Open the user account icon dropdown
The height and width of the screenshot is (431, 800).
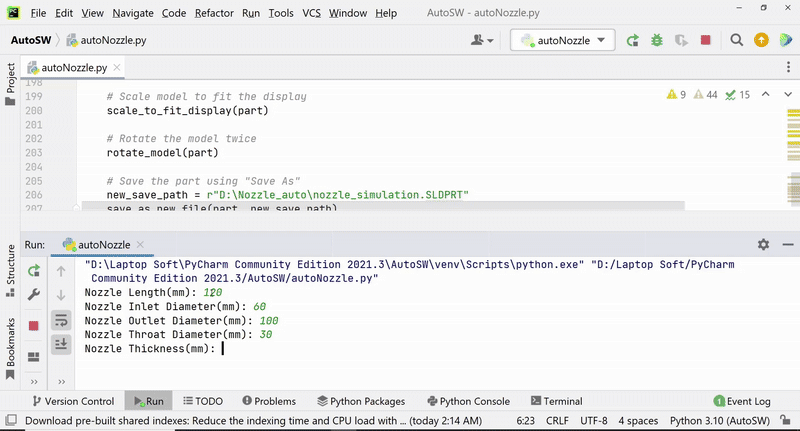tap(482, 40)
